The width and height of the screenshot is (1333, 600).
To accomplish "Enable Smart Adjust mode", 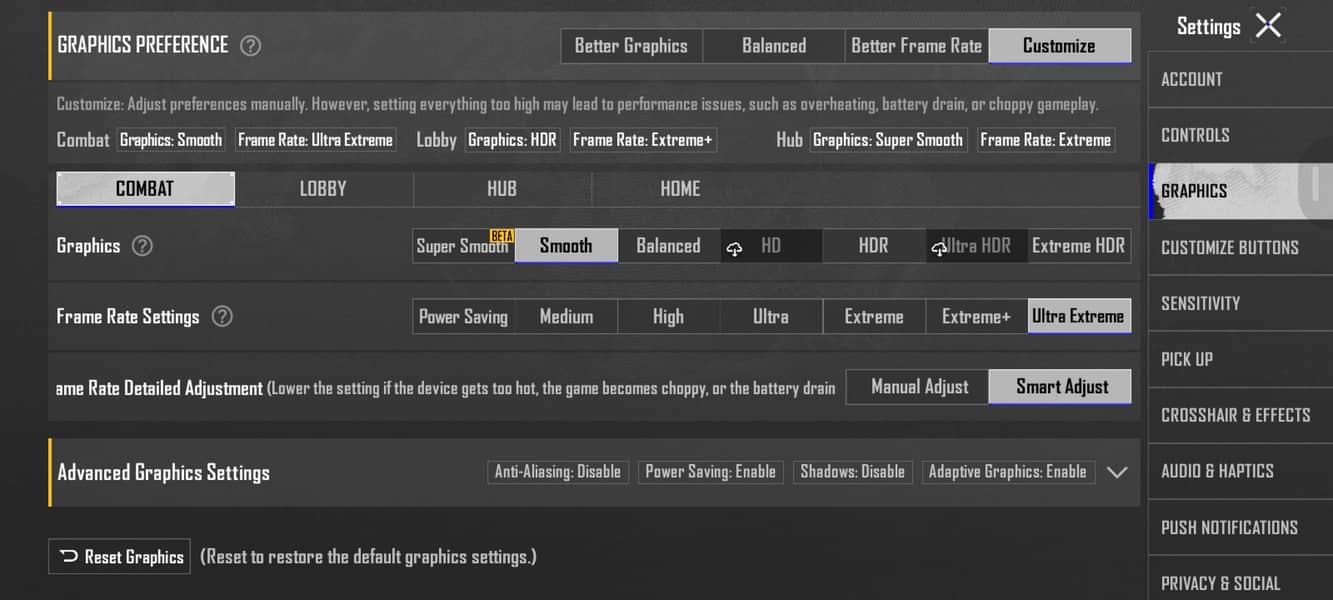I will (1061, 387).
